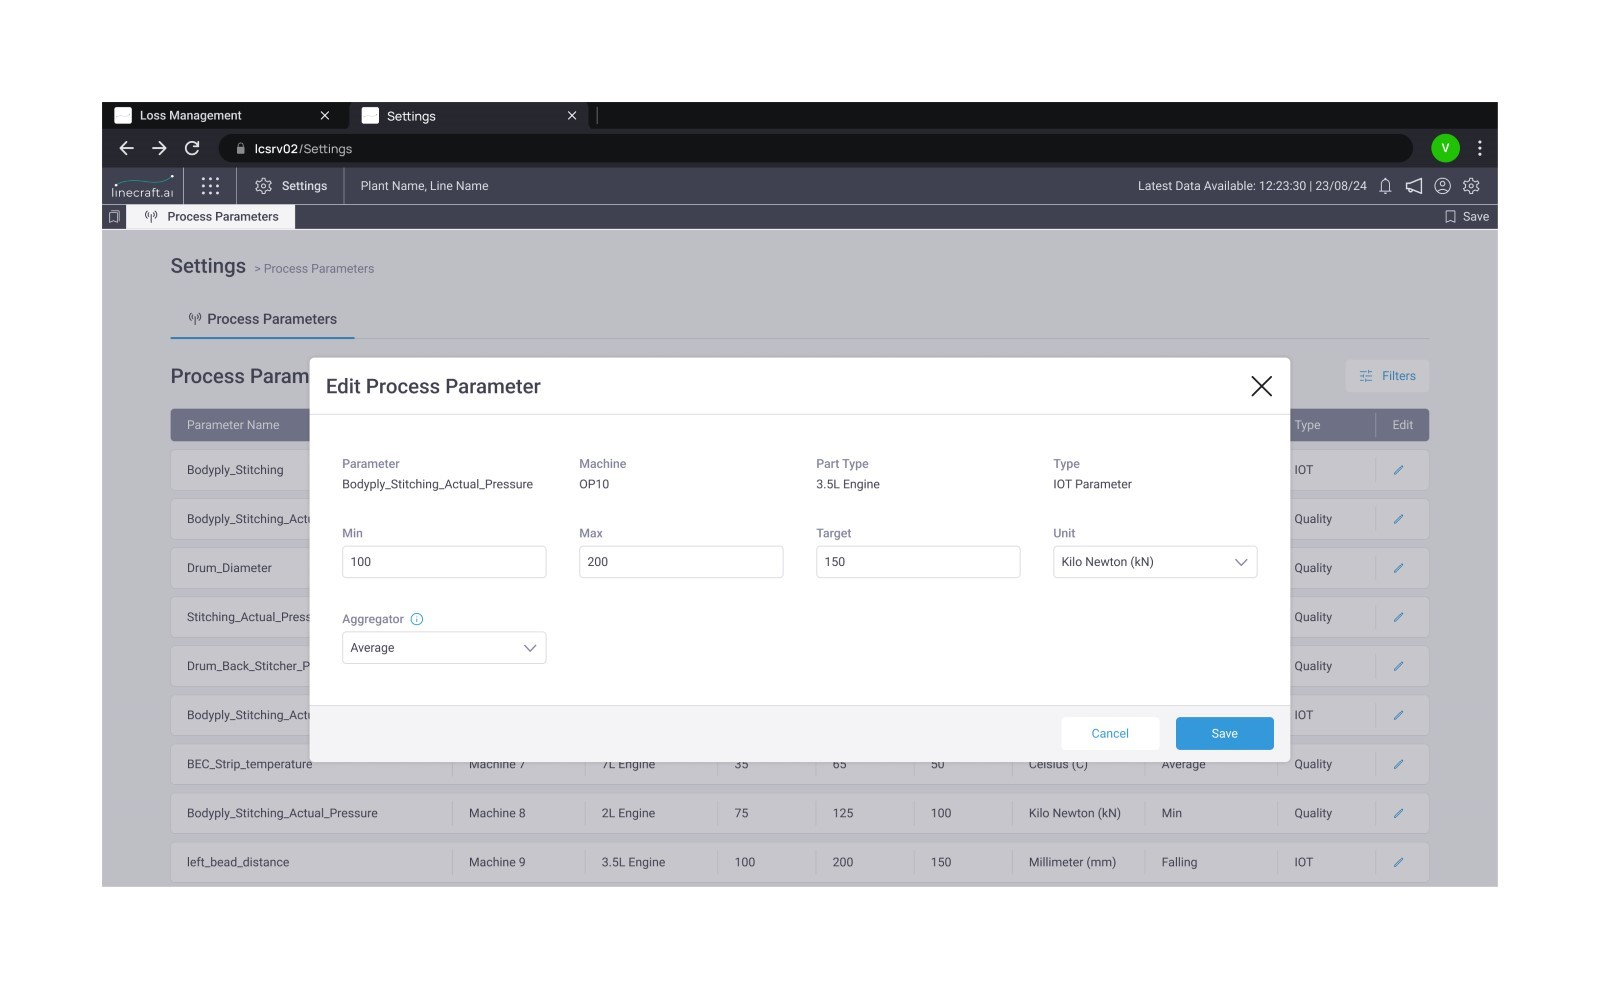Click the Aggregator info icon

click(x=417, y=619)
